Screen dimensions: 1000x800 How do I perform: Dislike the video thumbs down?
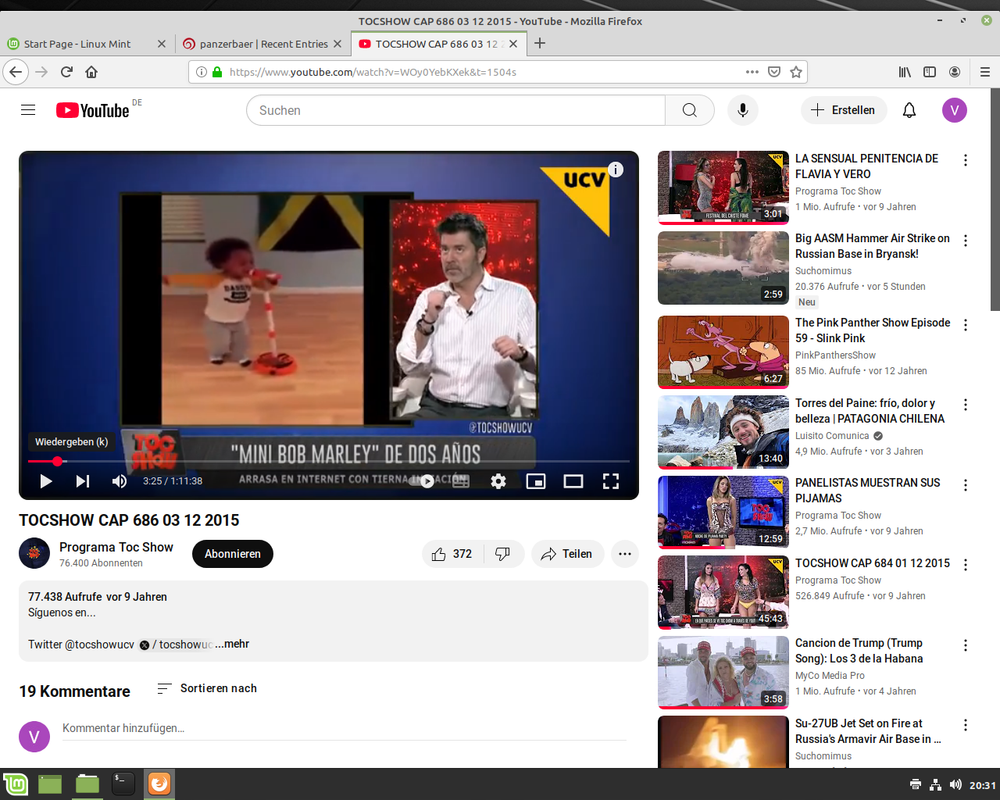[503, 554]
